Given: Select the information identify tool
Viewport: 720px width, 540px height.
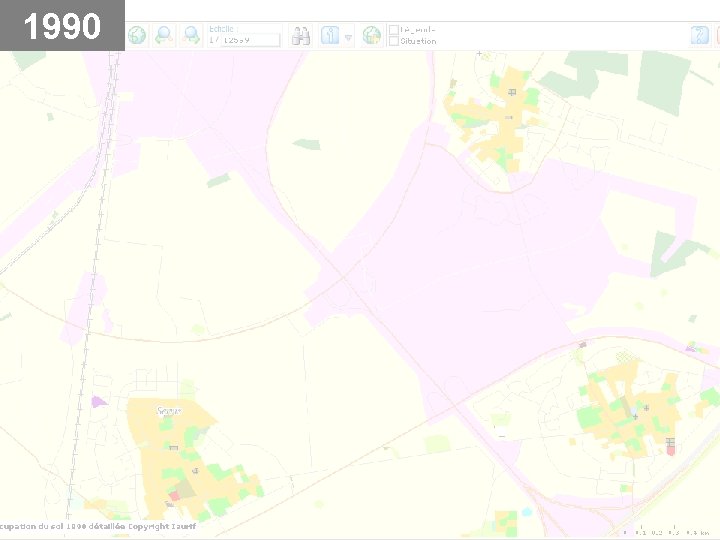Looking at the screenshot, I should coord(330,35).
